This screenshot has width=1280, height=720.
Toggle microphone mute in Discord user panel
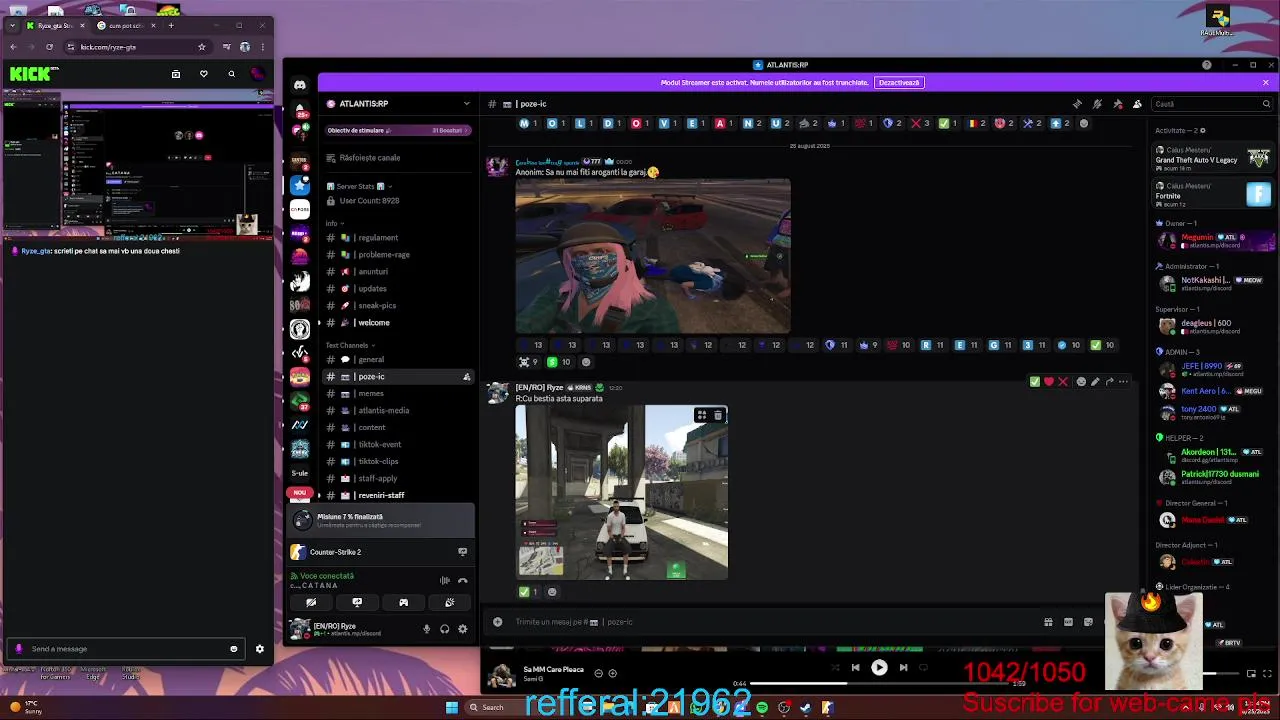click(427, 629)
